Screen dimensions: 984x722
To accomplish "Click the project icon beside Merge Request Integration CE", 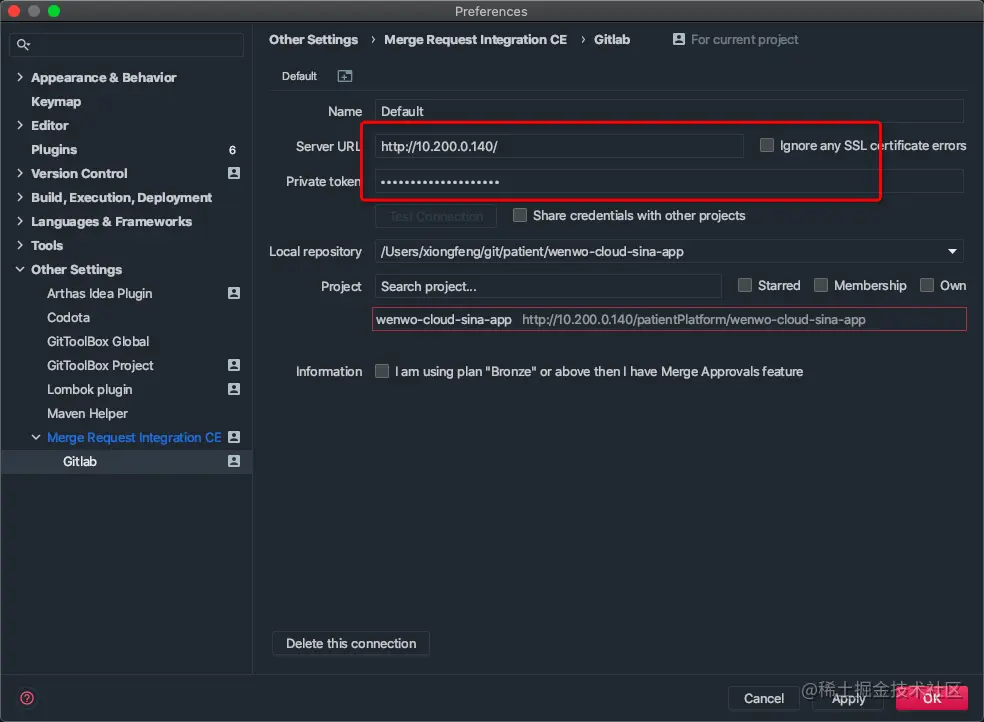I will (x=233, y=437).
